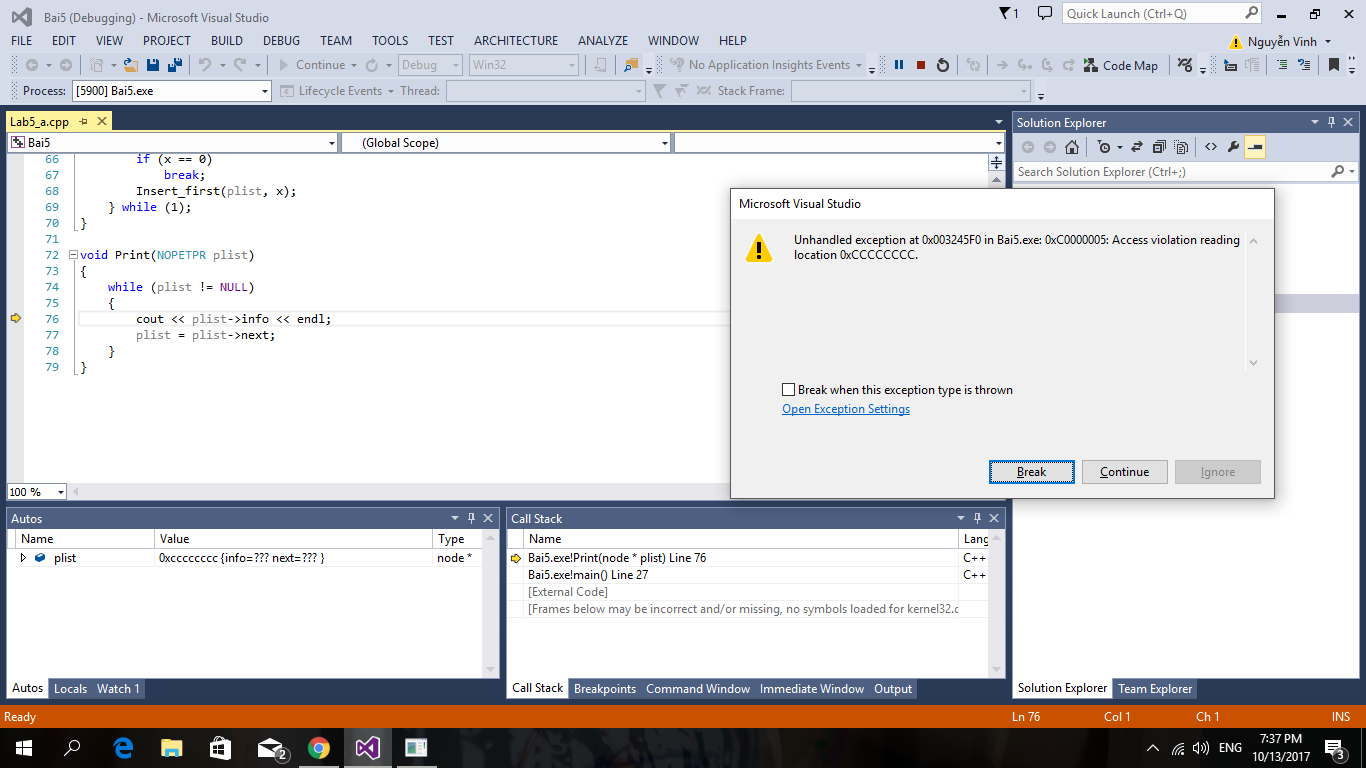Open Visual Studio from the Windows taskbar
This screenshot has height=768, width=1366.
pyautogui.click(x=367, y=747)
